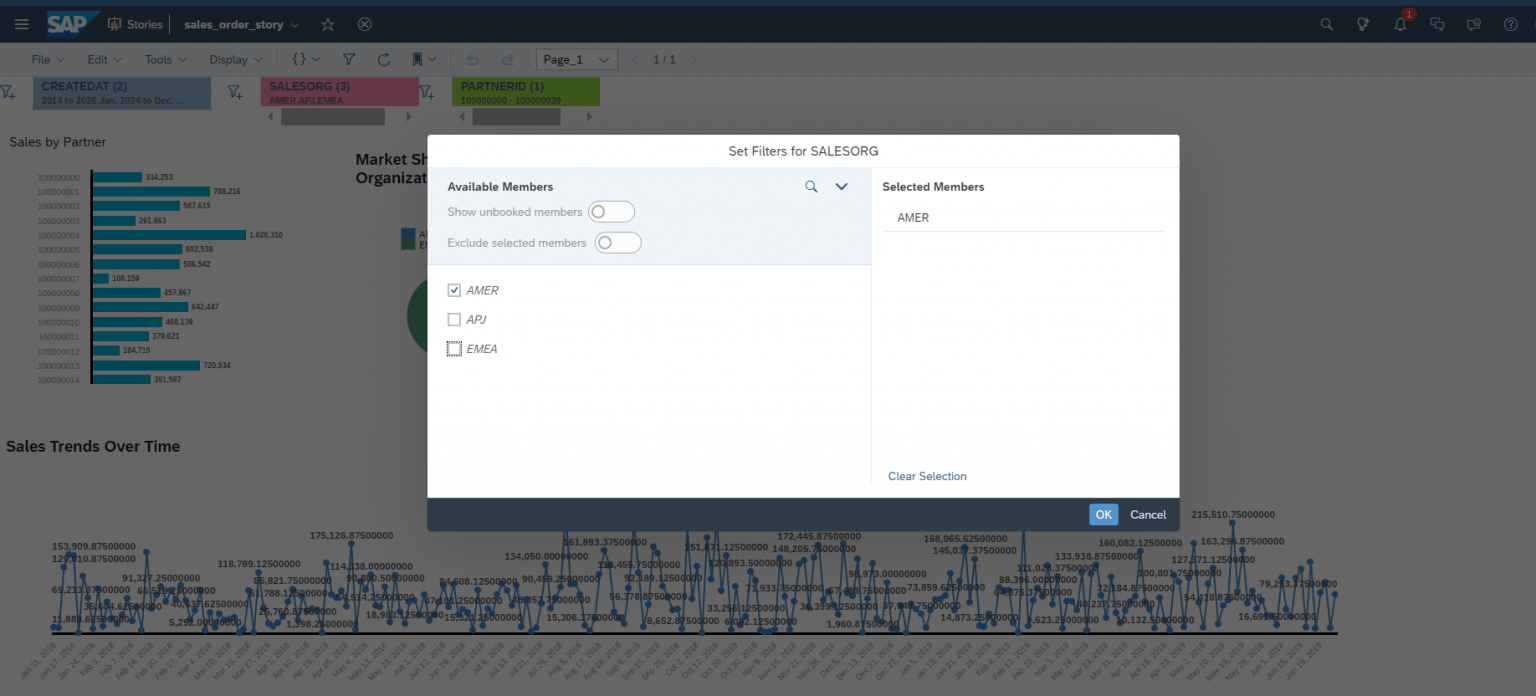Click OK to apply SALESORG filters

[1103, 514]
